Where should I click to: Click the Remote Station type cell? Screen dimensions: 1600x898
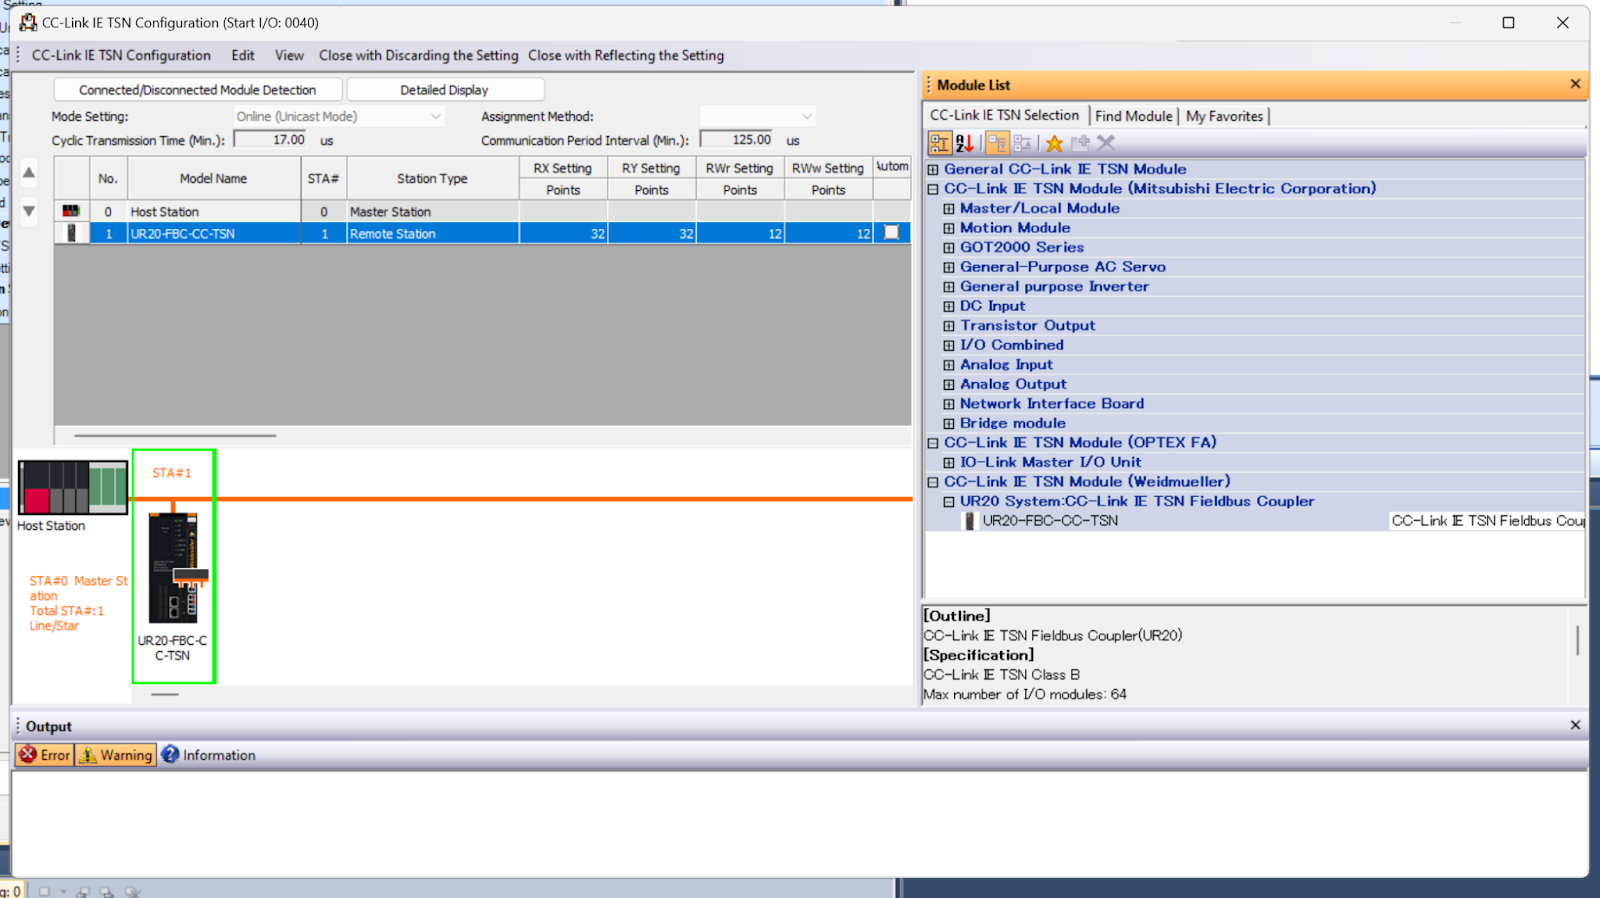click(432, 233)
